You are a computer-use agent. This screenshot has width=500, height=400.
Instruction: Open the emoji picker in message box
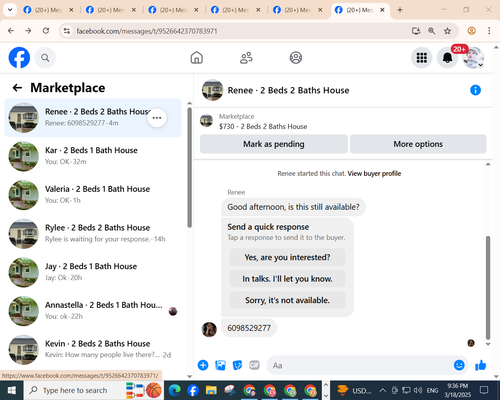[x=459, y=365]
